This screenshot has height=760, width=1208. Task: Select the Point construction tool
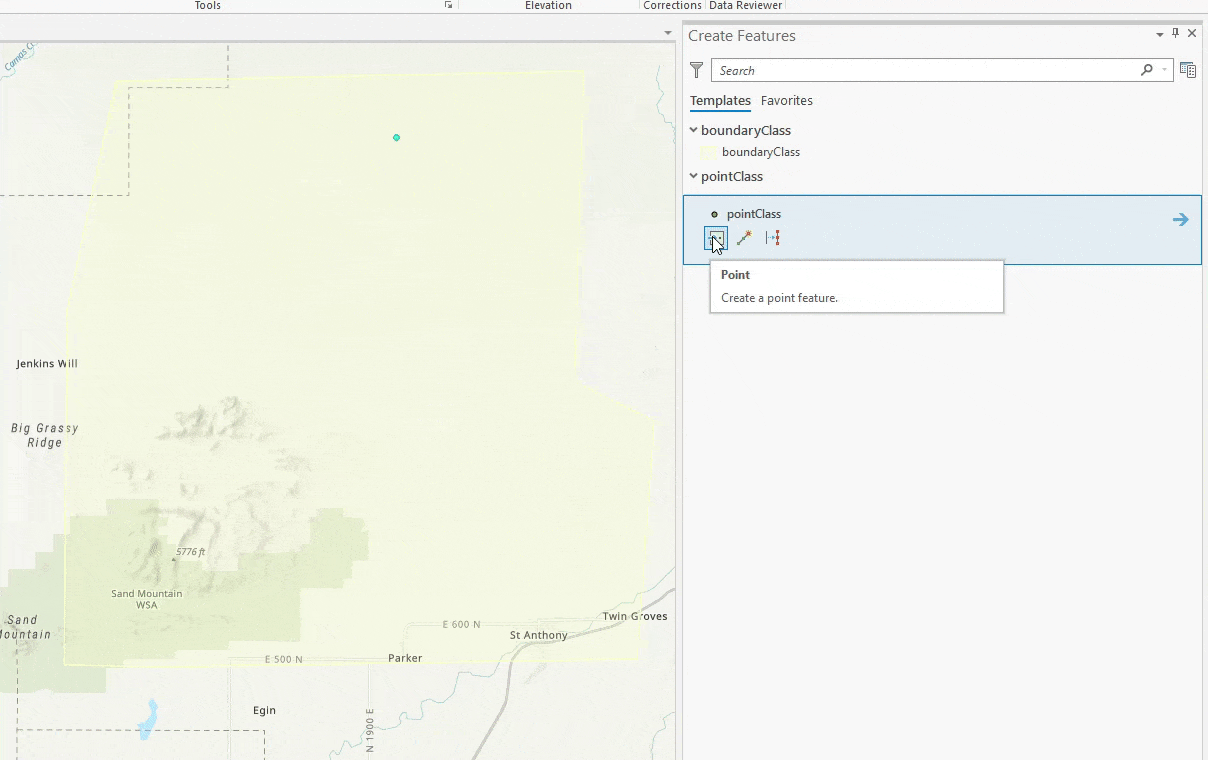coord(715,238)
